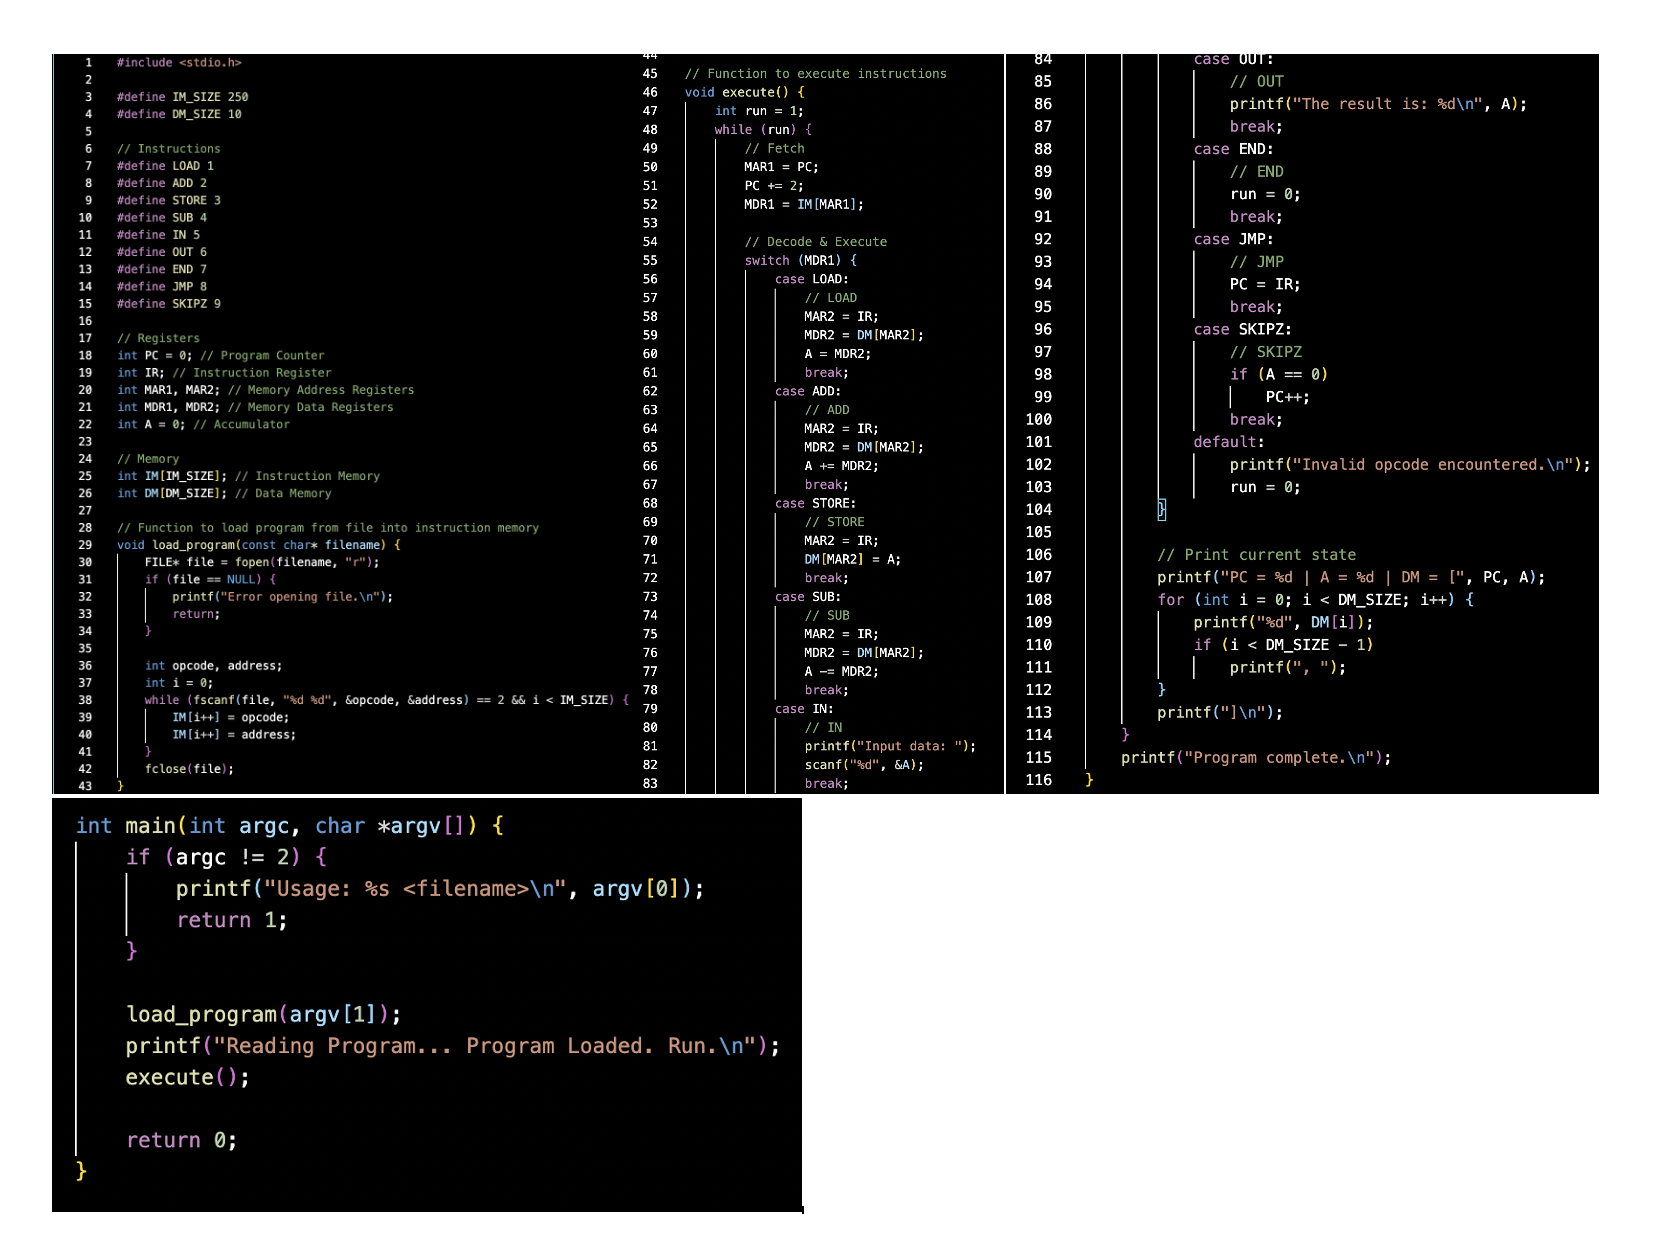1668x1236 pixels.
Task: Click the 'if (argc != 2) {' line
Action: (x=226, y=857)
